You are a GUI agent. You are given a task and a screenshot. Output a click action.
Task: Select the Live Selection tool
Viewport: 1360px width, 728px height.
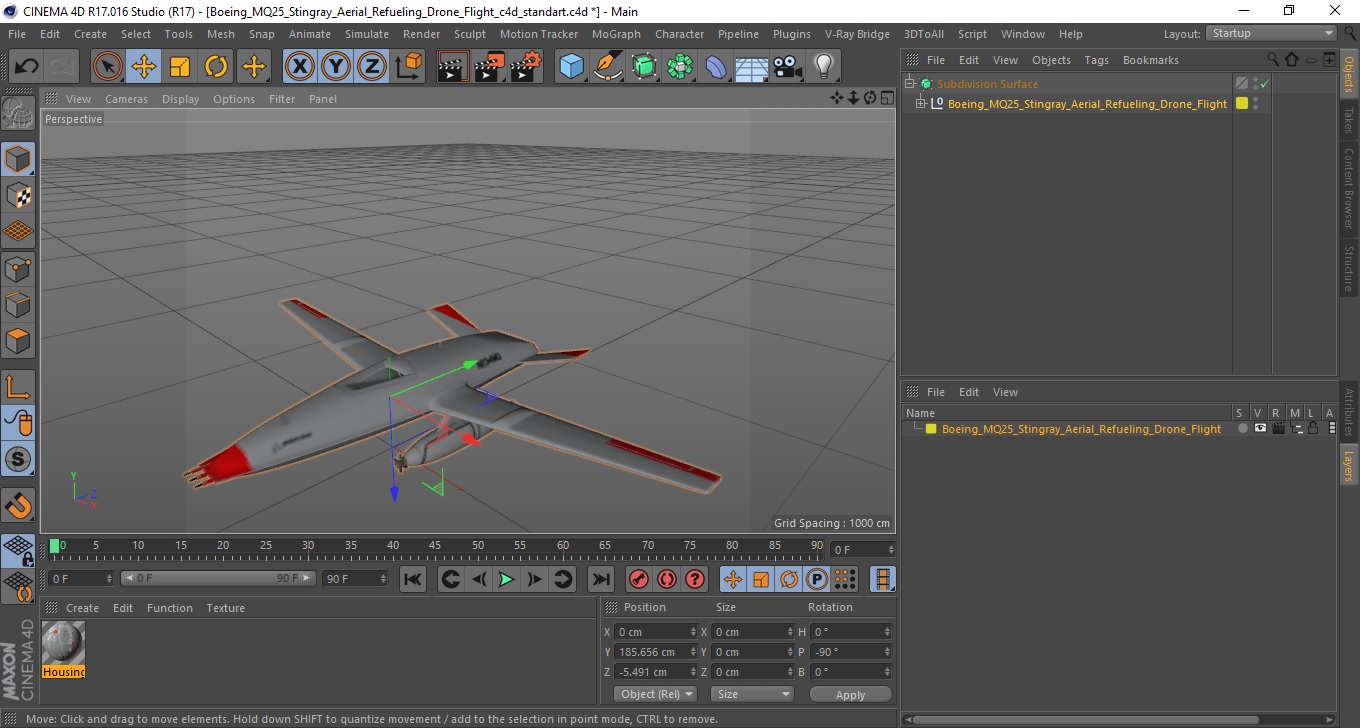(108, 67)
